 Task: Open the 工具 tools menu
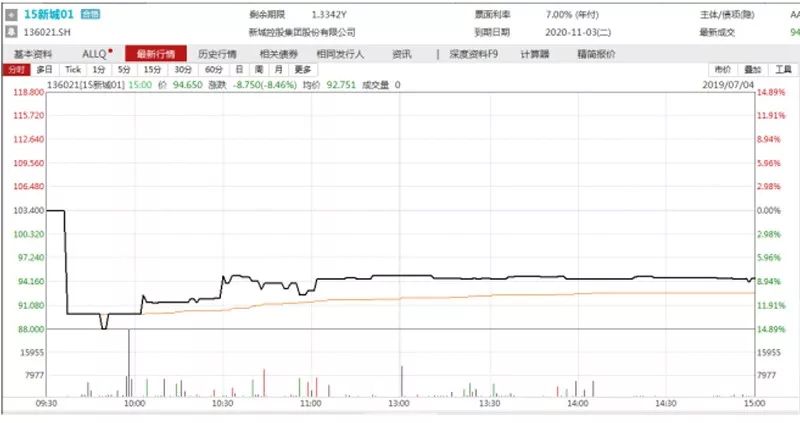point(783,69)
